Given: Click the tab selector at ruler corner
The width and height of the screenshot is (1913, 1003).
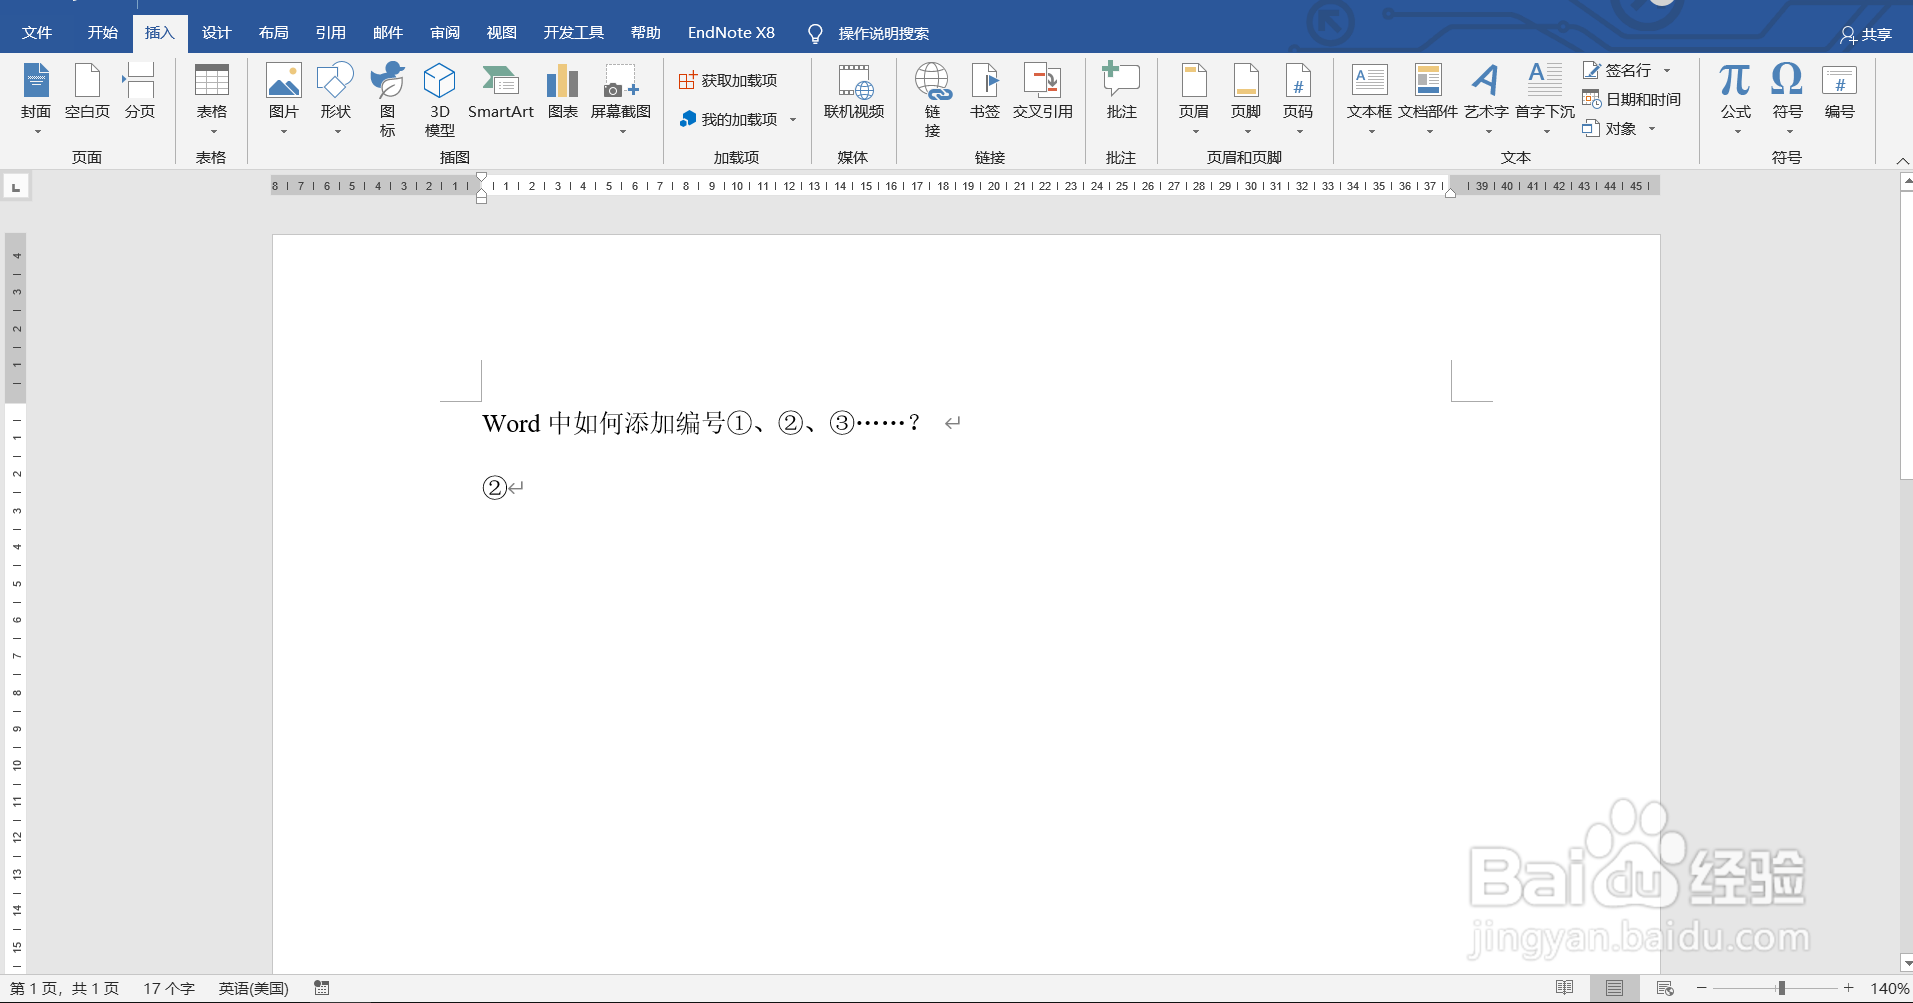Looking at the screenshot, I should (16, 187).
